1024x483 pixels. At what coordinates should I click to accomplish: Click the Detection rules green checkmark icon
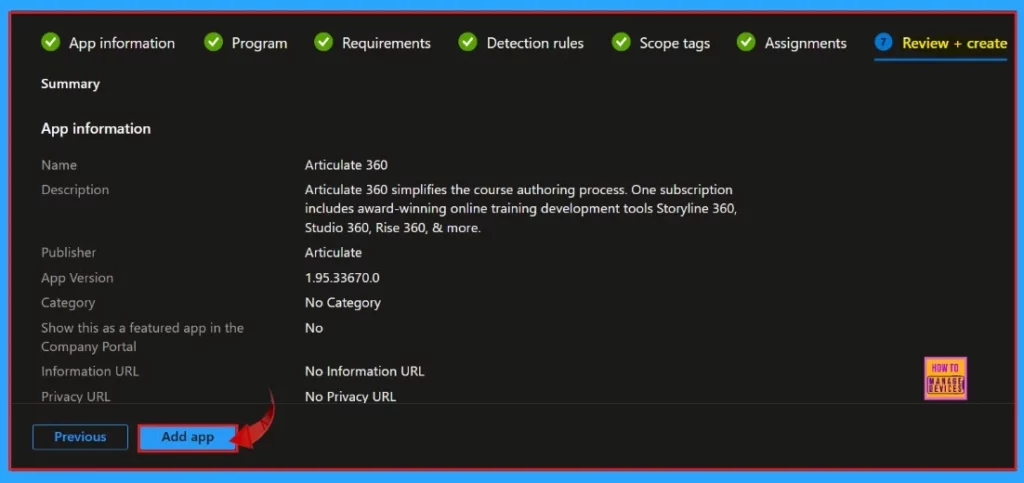tap(468, 43)
